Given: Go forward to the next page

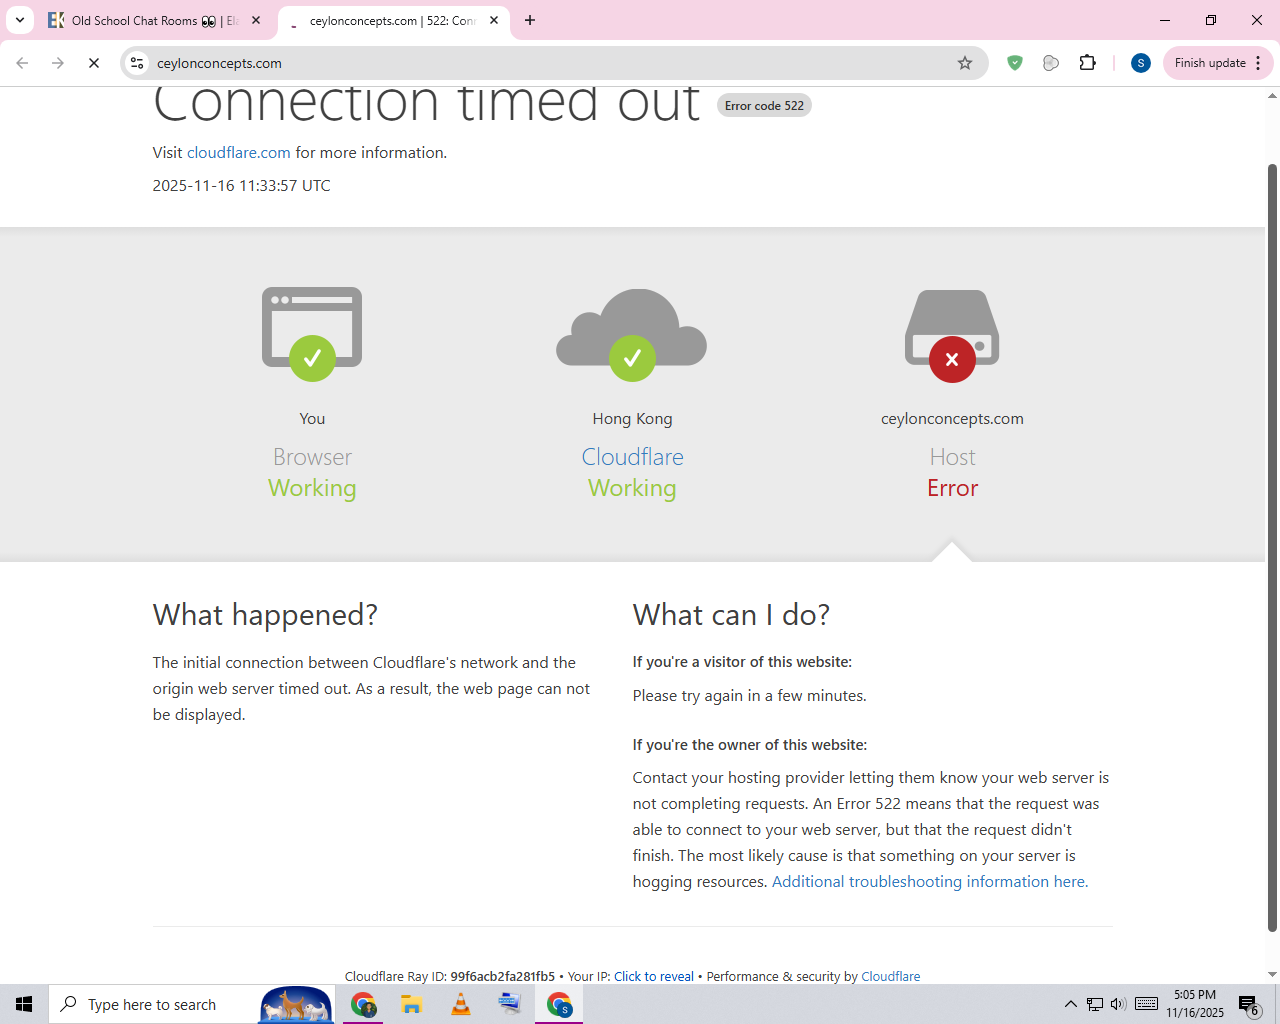Looking at the screenshot, I should click(x=58, y=63).
